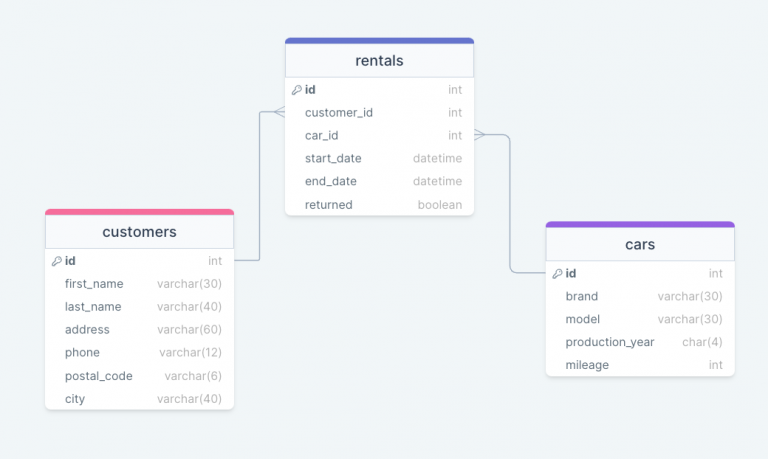768x459 pixels.
Task: Click the purple color bar above cars
Action: coord(640,224)
